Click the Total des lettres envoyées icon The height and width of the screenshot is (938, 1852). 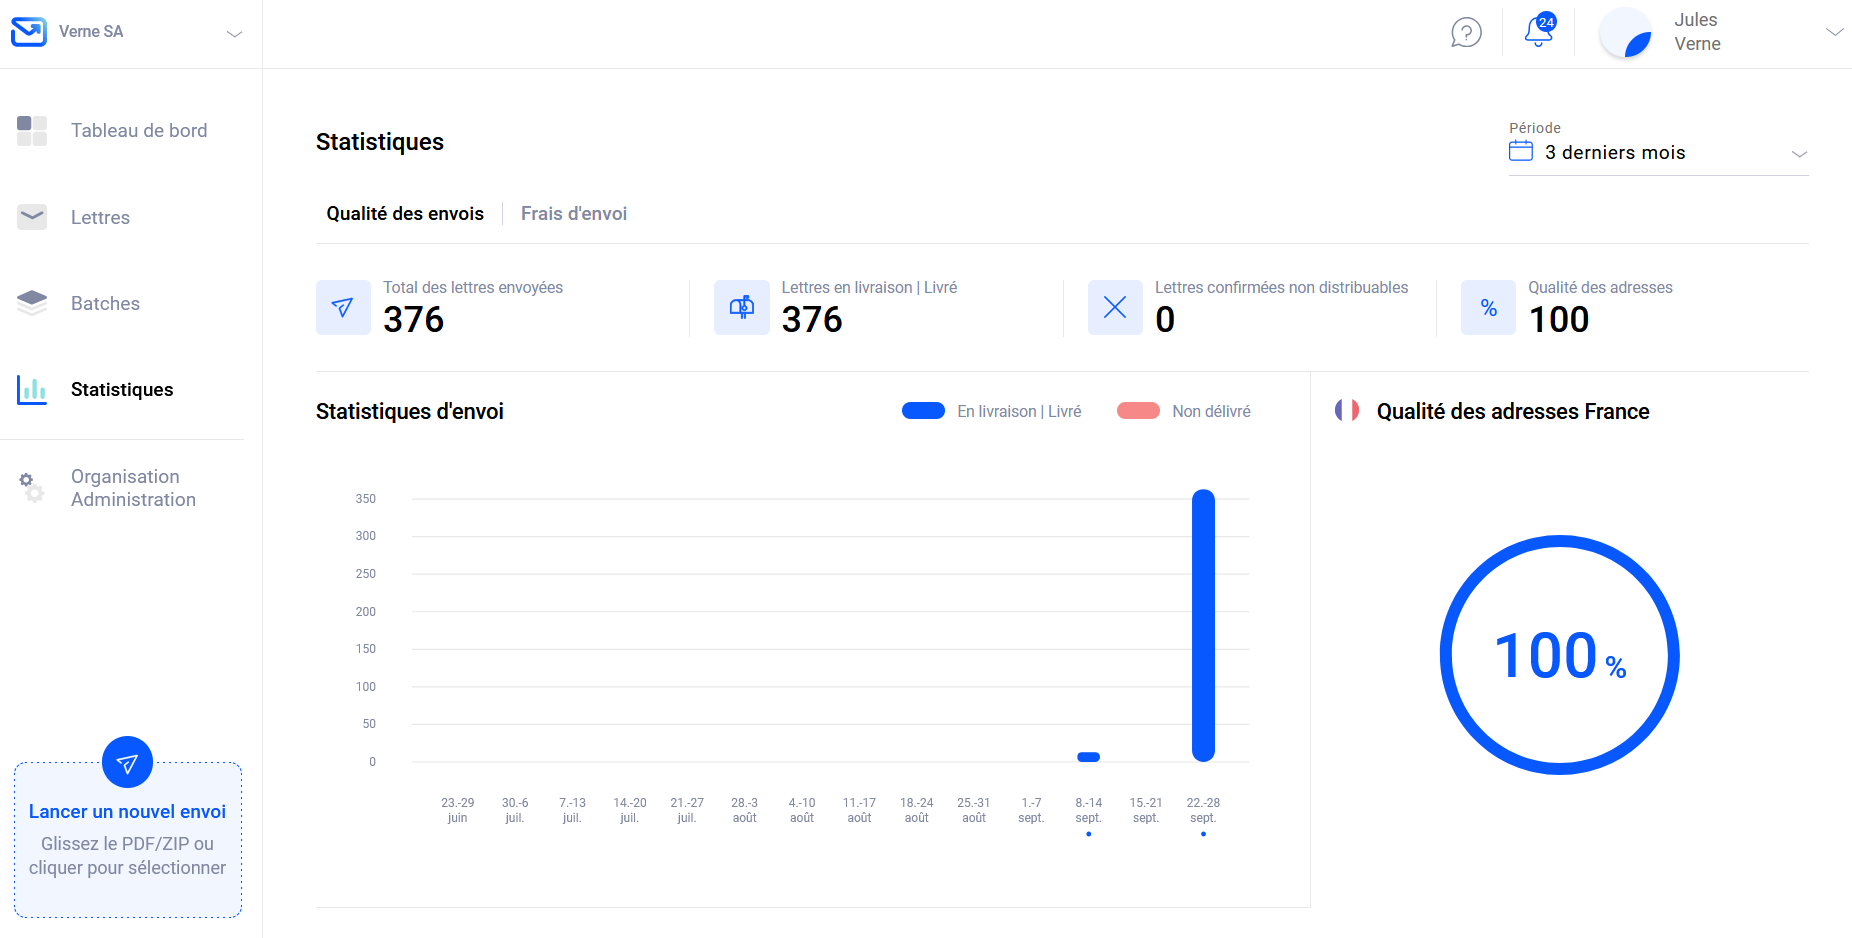point(343,308)
